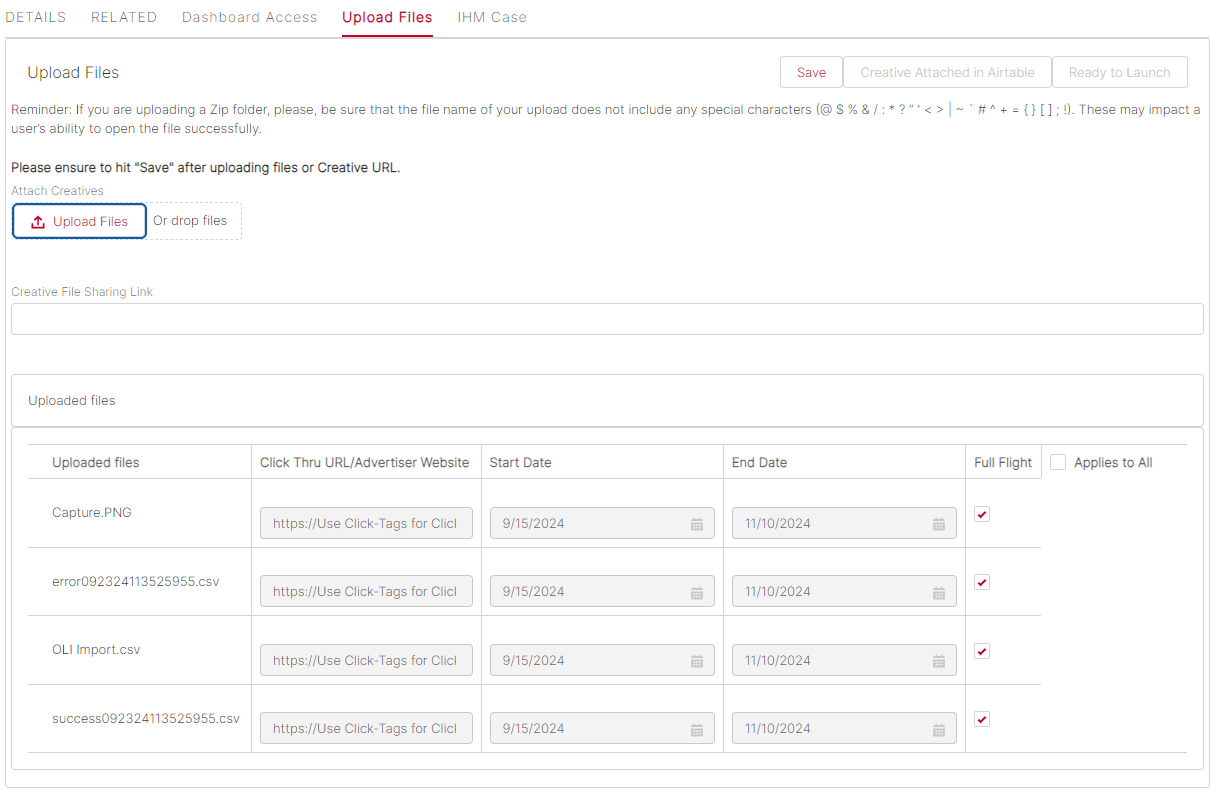Open Start Date calendar icon for success092324113525955.csv
The height and width of the screenshot is (791, 1210).
point(697,729)
